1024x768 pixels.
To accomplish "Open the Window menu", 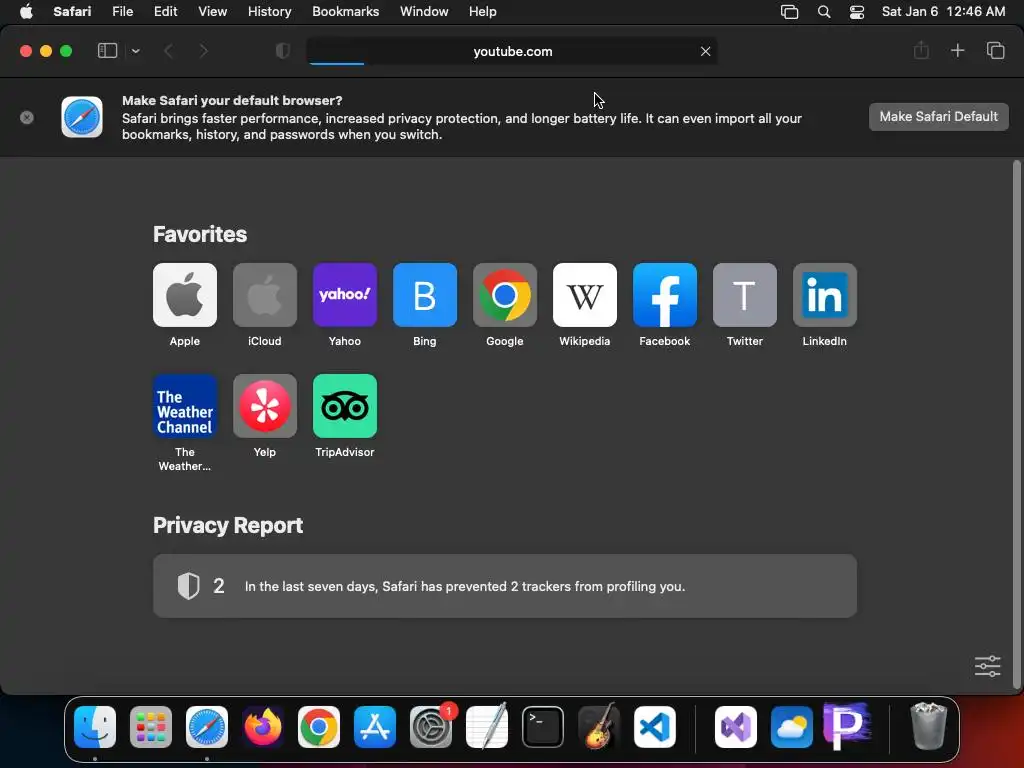I will (424, 12).
